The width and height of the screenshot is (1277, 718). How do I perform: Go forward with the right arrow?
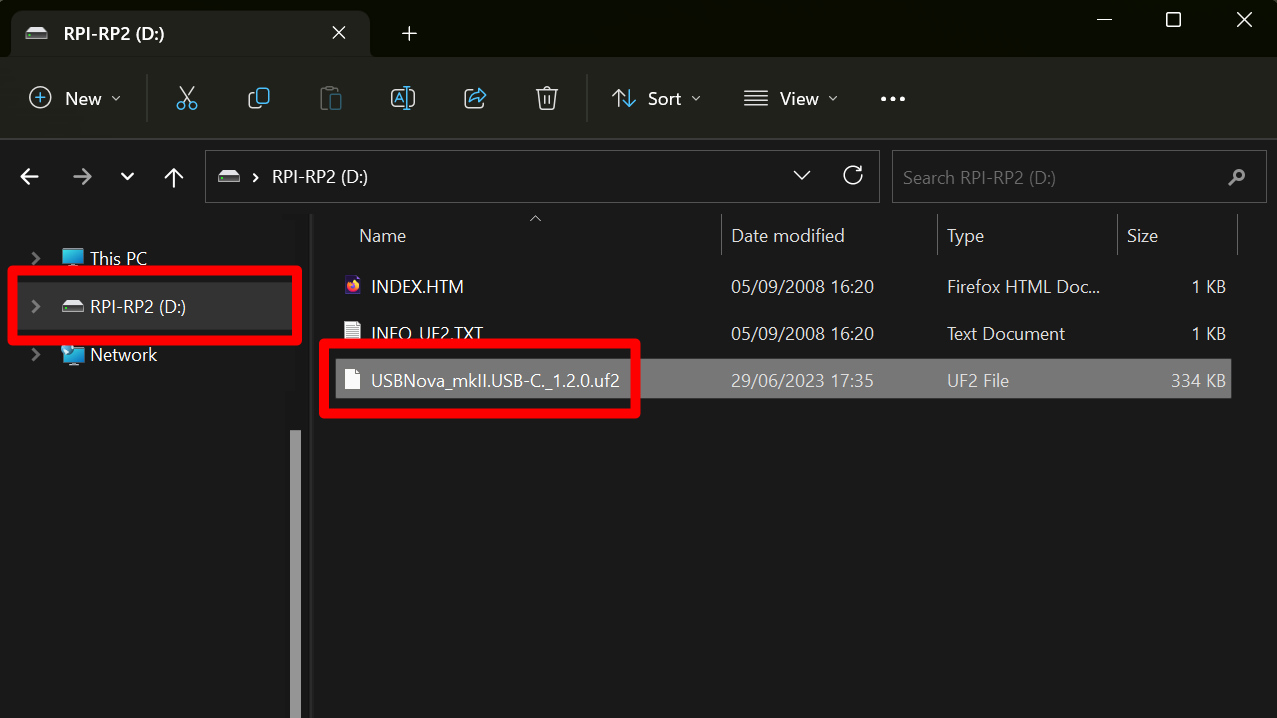click(82, 177)
